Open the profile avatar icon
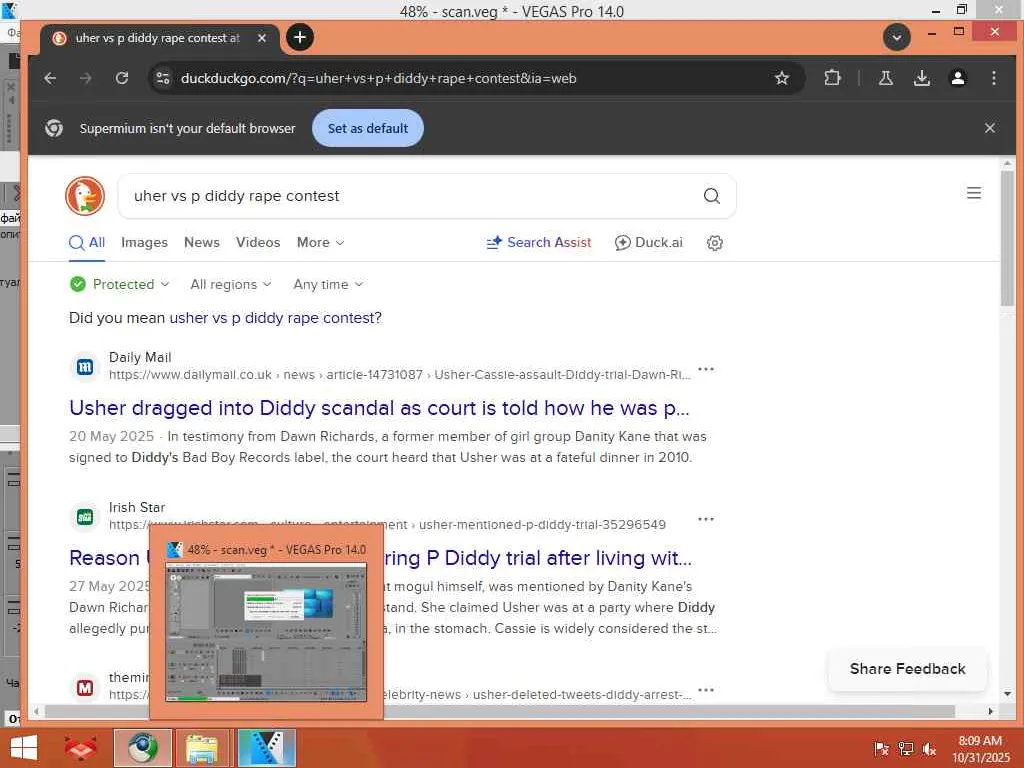 [x=957, y=78]
